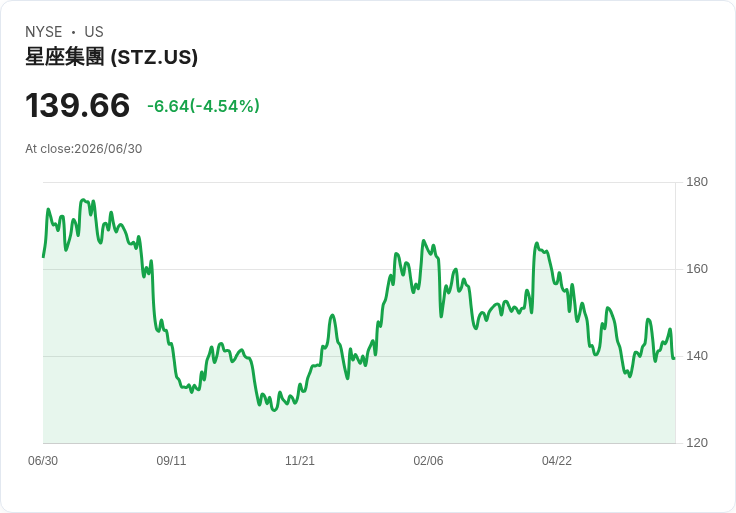Image resolution: width=736 pixels, height=513 pixels.
Task: Click the At close:2026/06/30 timestamp
Action: click(84, 149)
